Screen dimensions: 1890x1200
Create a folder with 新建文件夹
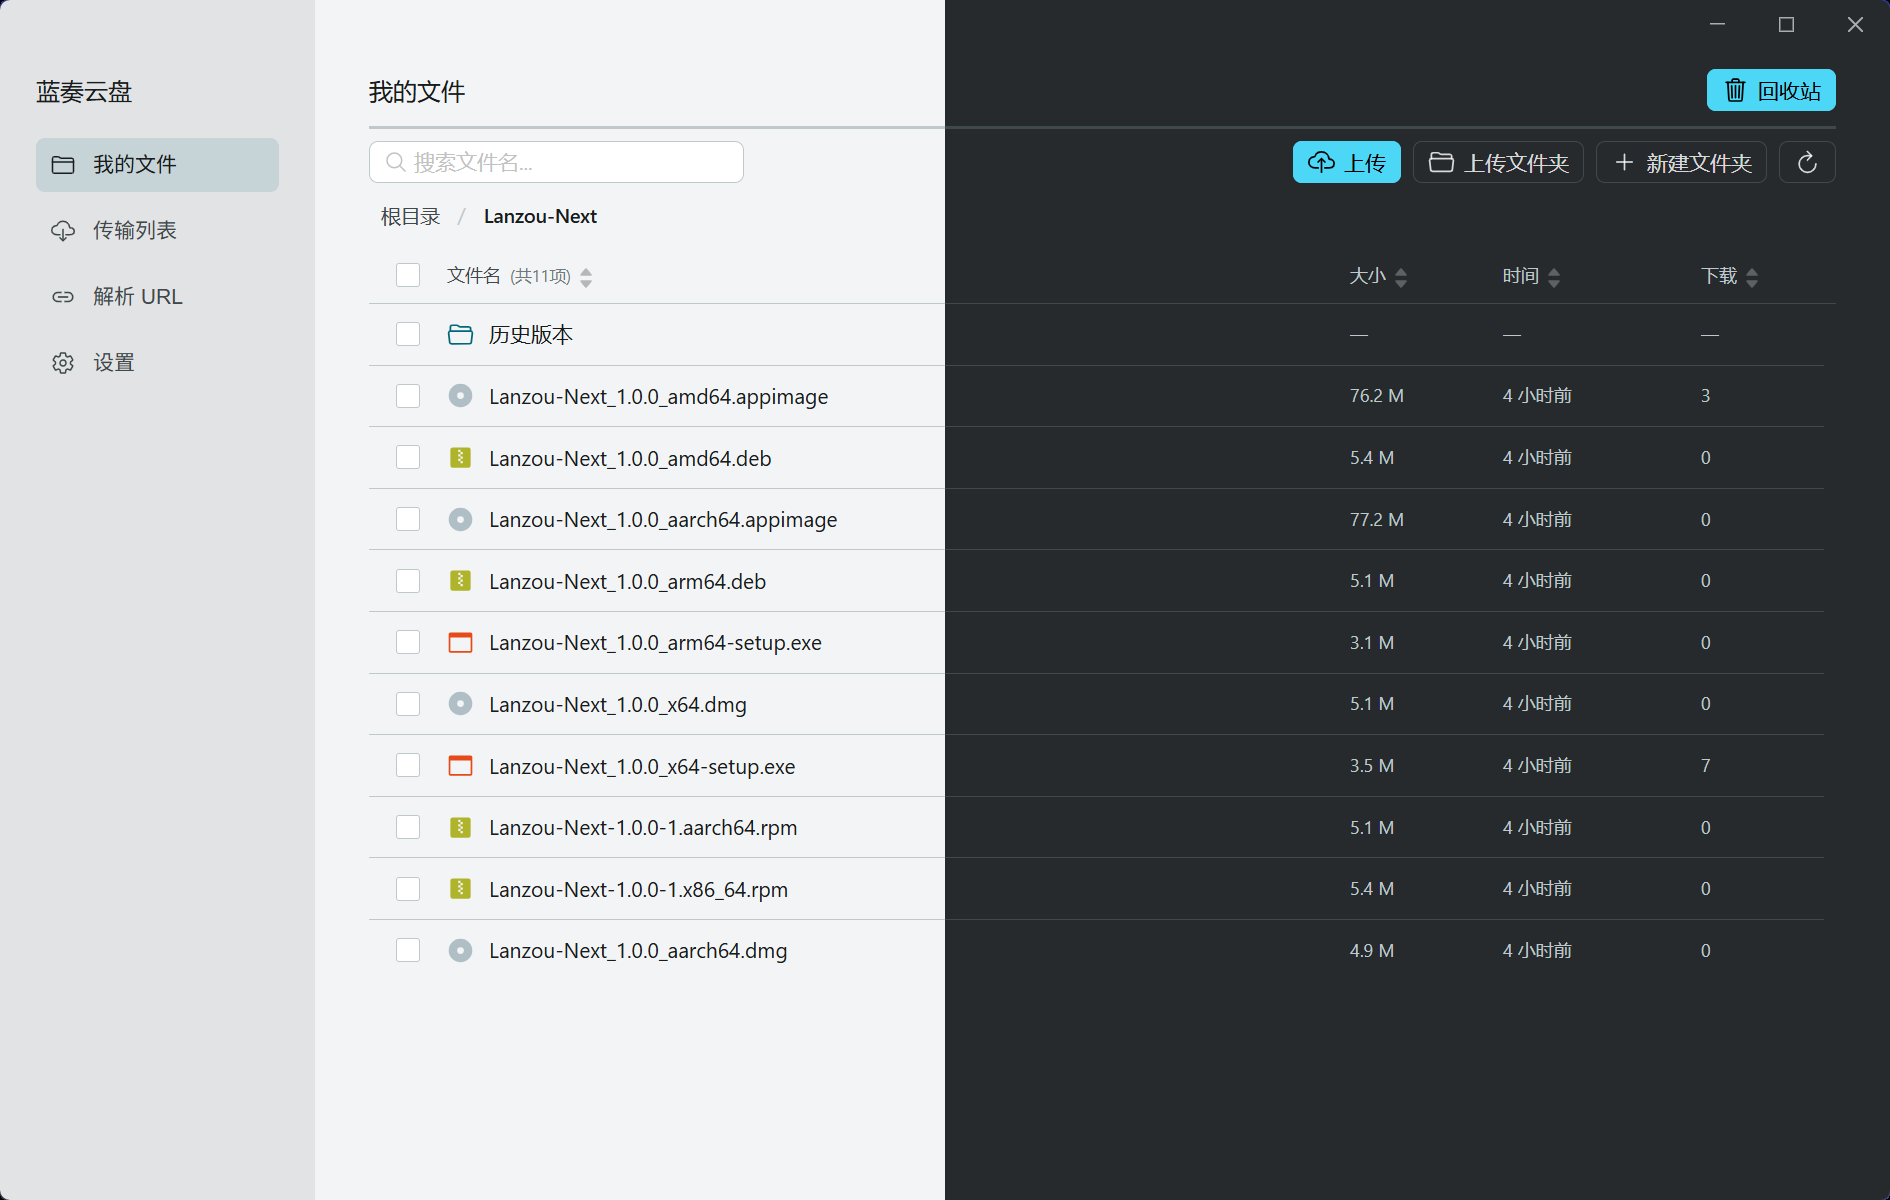(1681, 162)
